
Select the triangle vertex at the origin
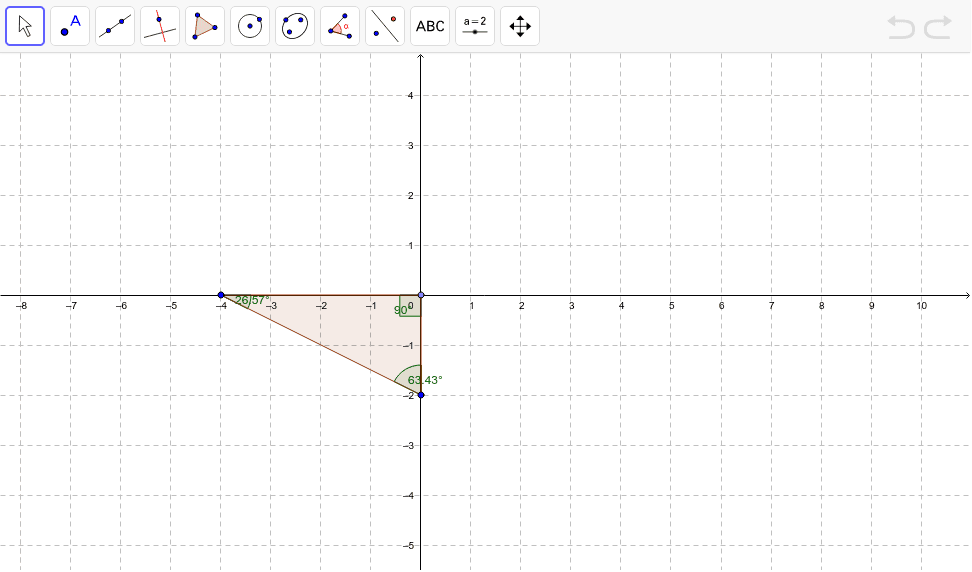tap(421, 295)
